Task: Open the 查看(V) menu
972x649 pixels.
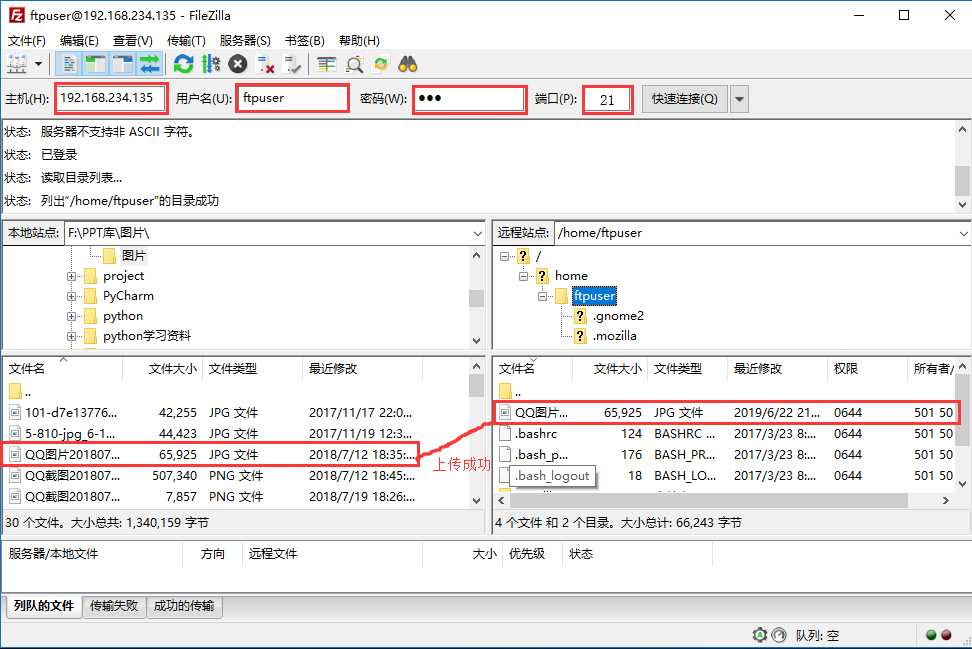Action: pyautogui.click(x=133, y=41)
